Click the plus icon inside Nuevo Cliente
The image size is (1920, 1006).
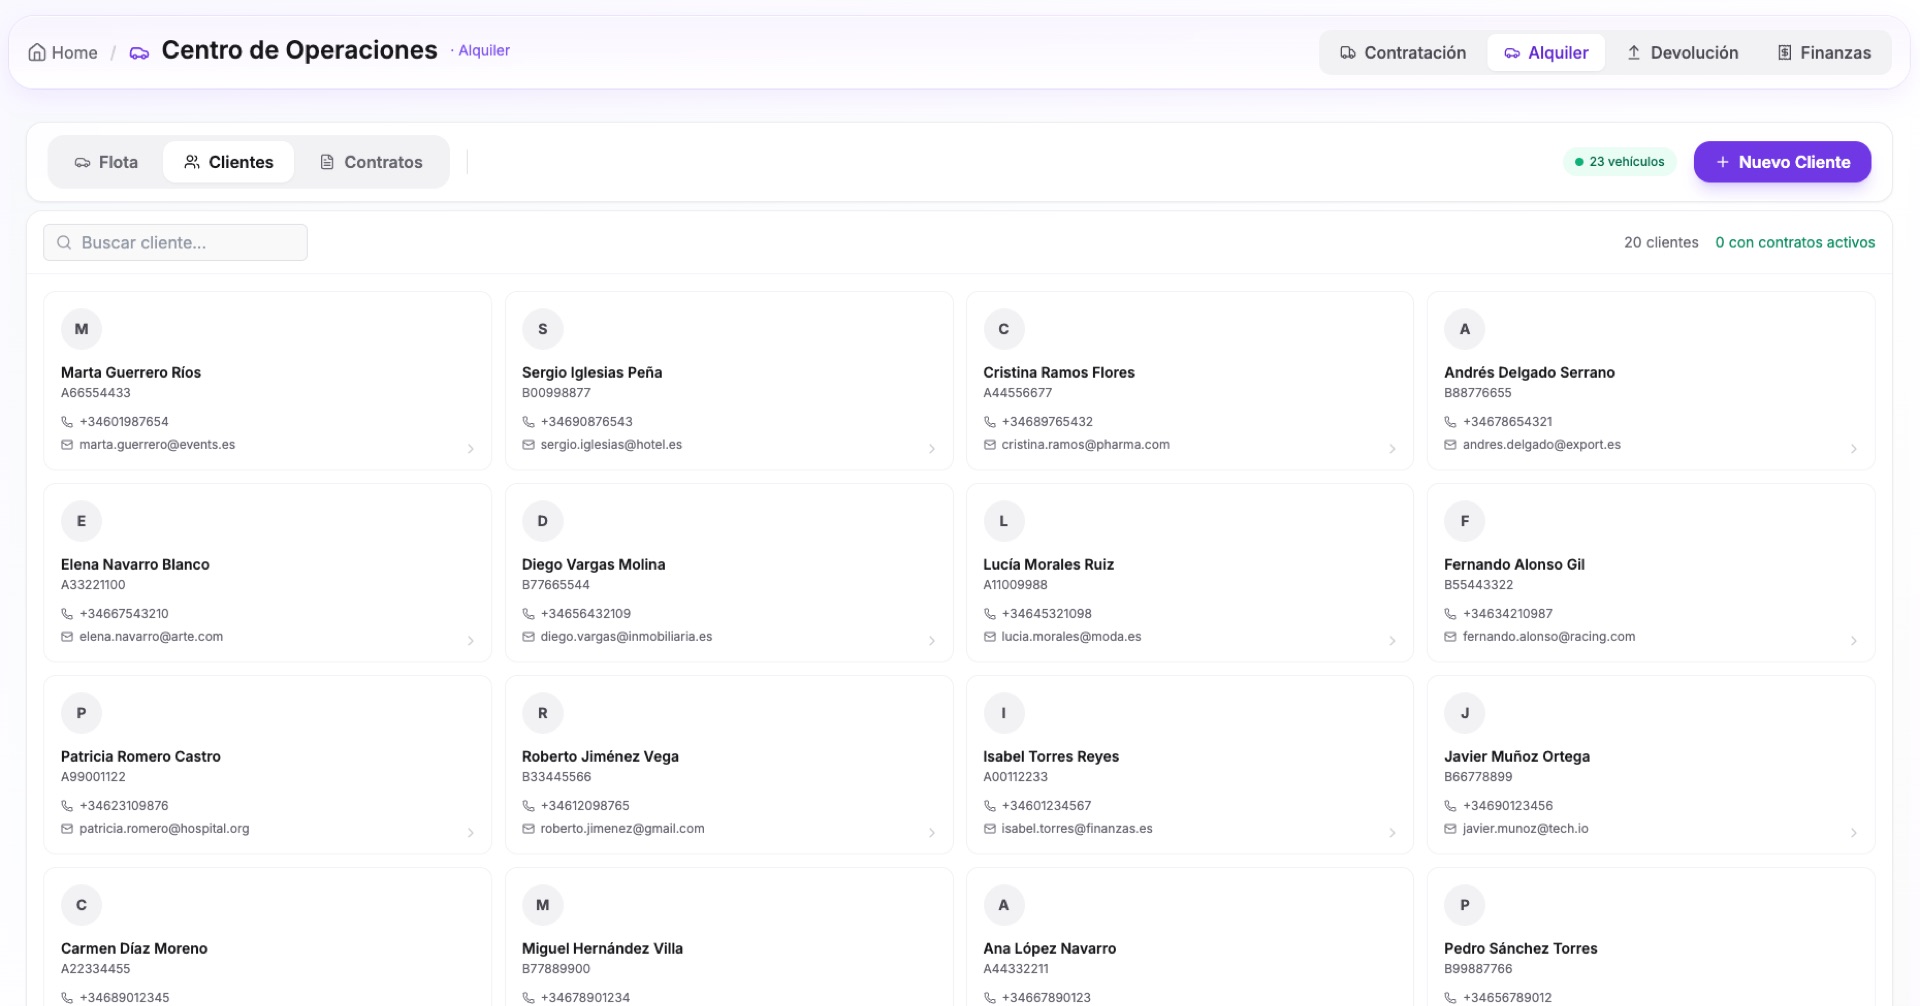(1722, 161)
